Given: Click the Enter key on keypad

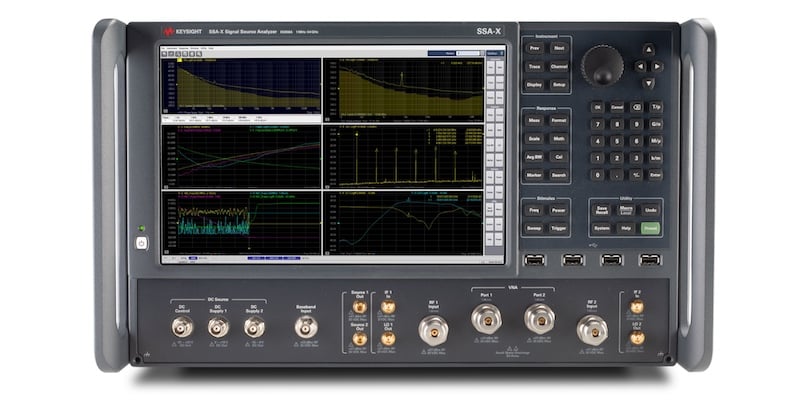Looking at the screenshot, I should point(656,174).
